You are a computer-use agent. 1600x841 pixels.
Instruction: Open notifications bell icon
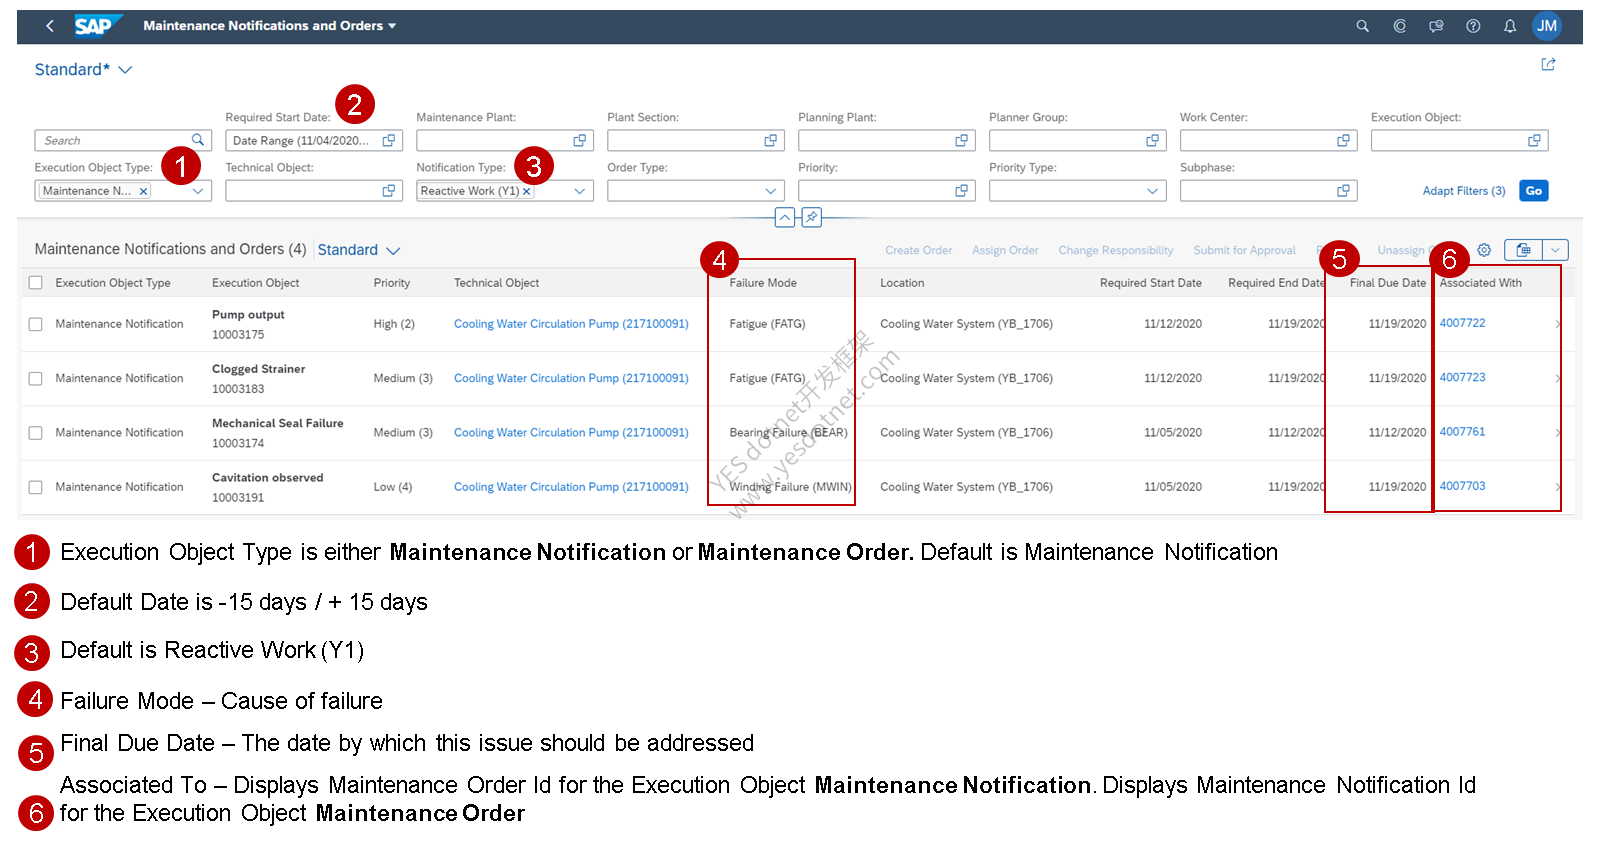(x=1510, y=26)
